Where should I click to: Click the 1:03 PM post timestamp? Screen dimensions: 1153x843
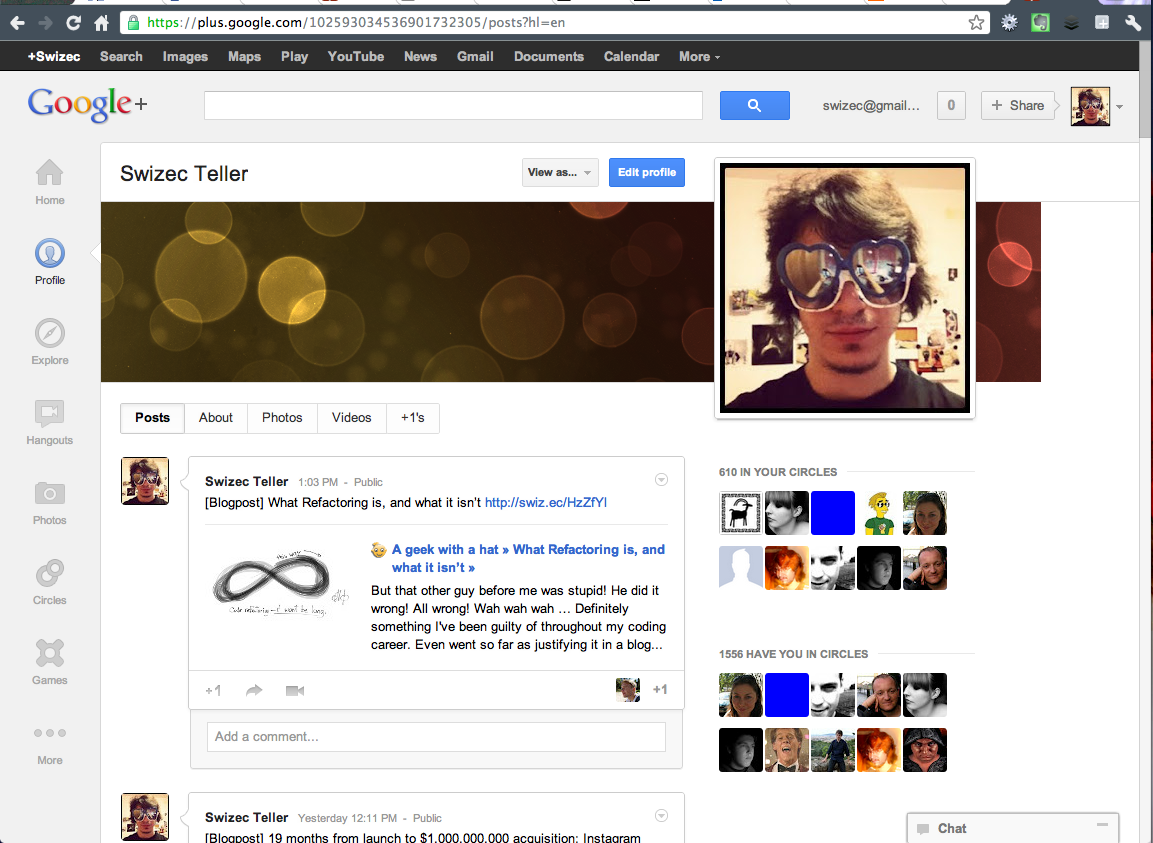click(318, 483)
